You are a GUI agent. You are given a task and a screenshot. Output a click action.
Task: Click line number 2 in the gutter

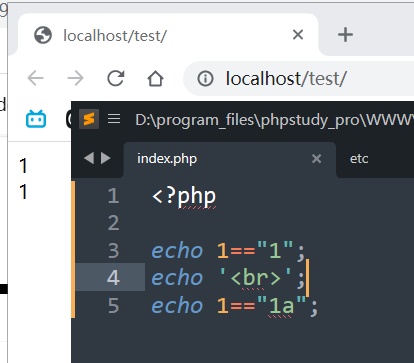click(113, 223)
